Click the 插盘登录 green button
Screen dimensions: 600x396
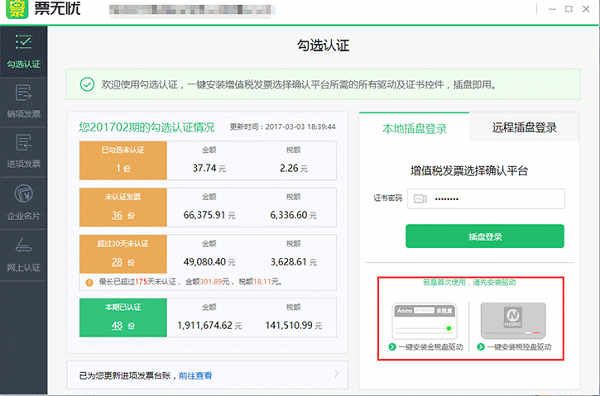485,236
